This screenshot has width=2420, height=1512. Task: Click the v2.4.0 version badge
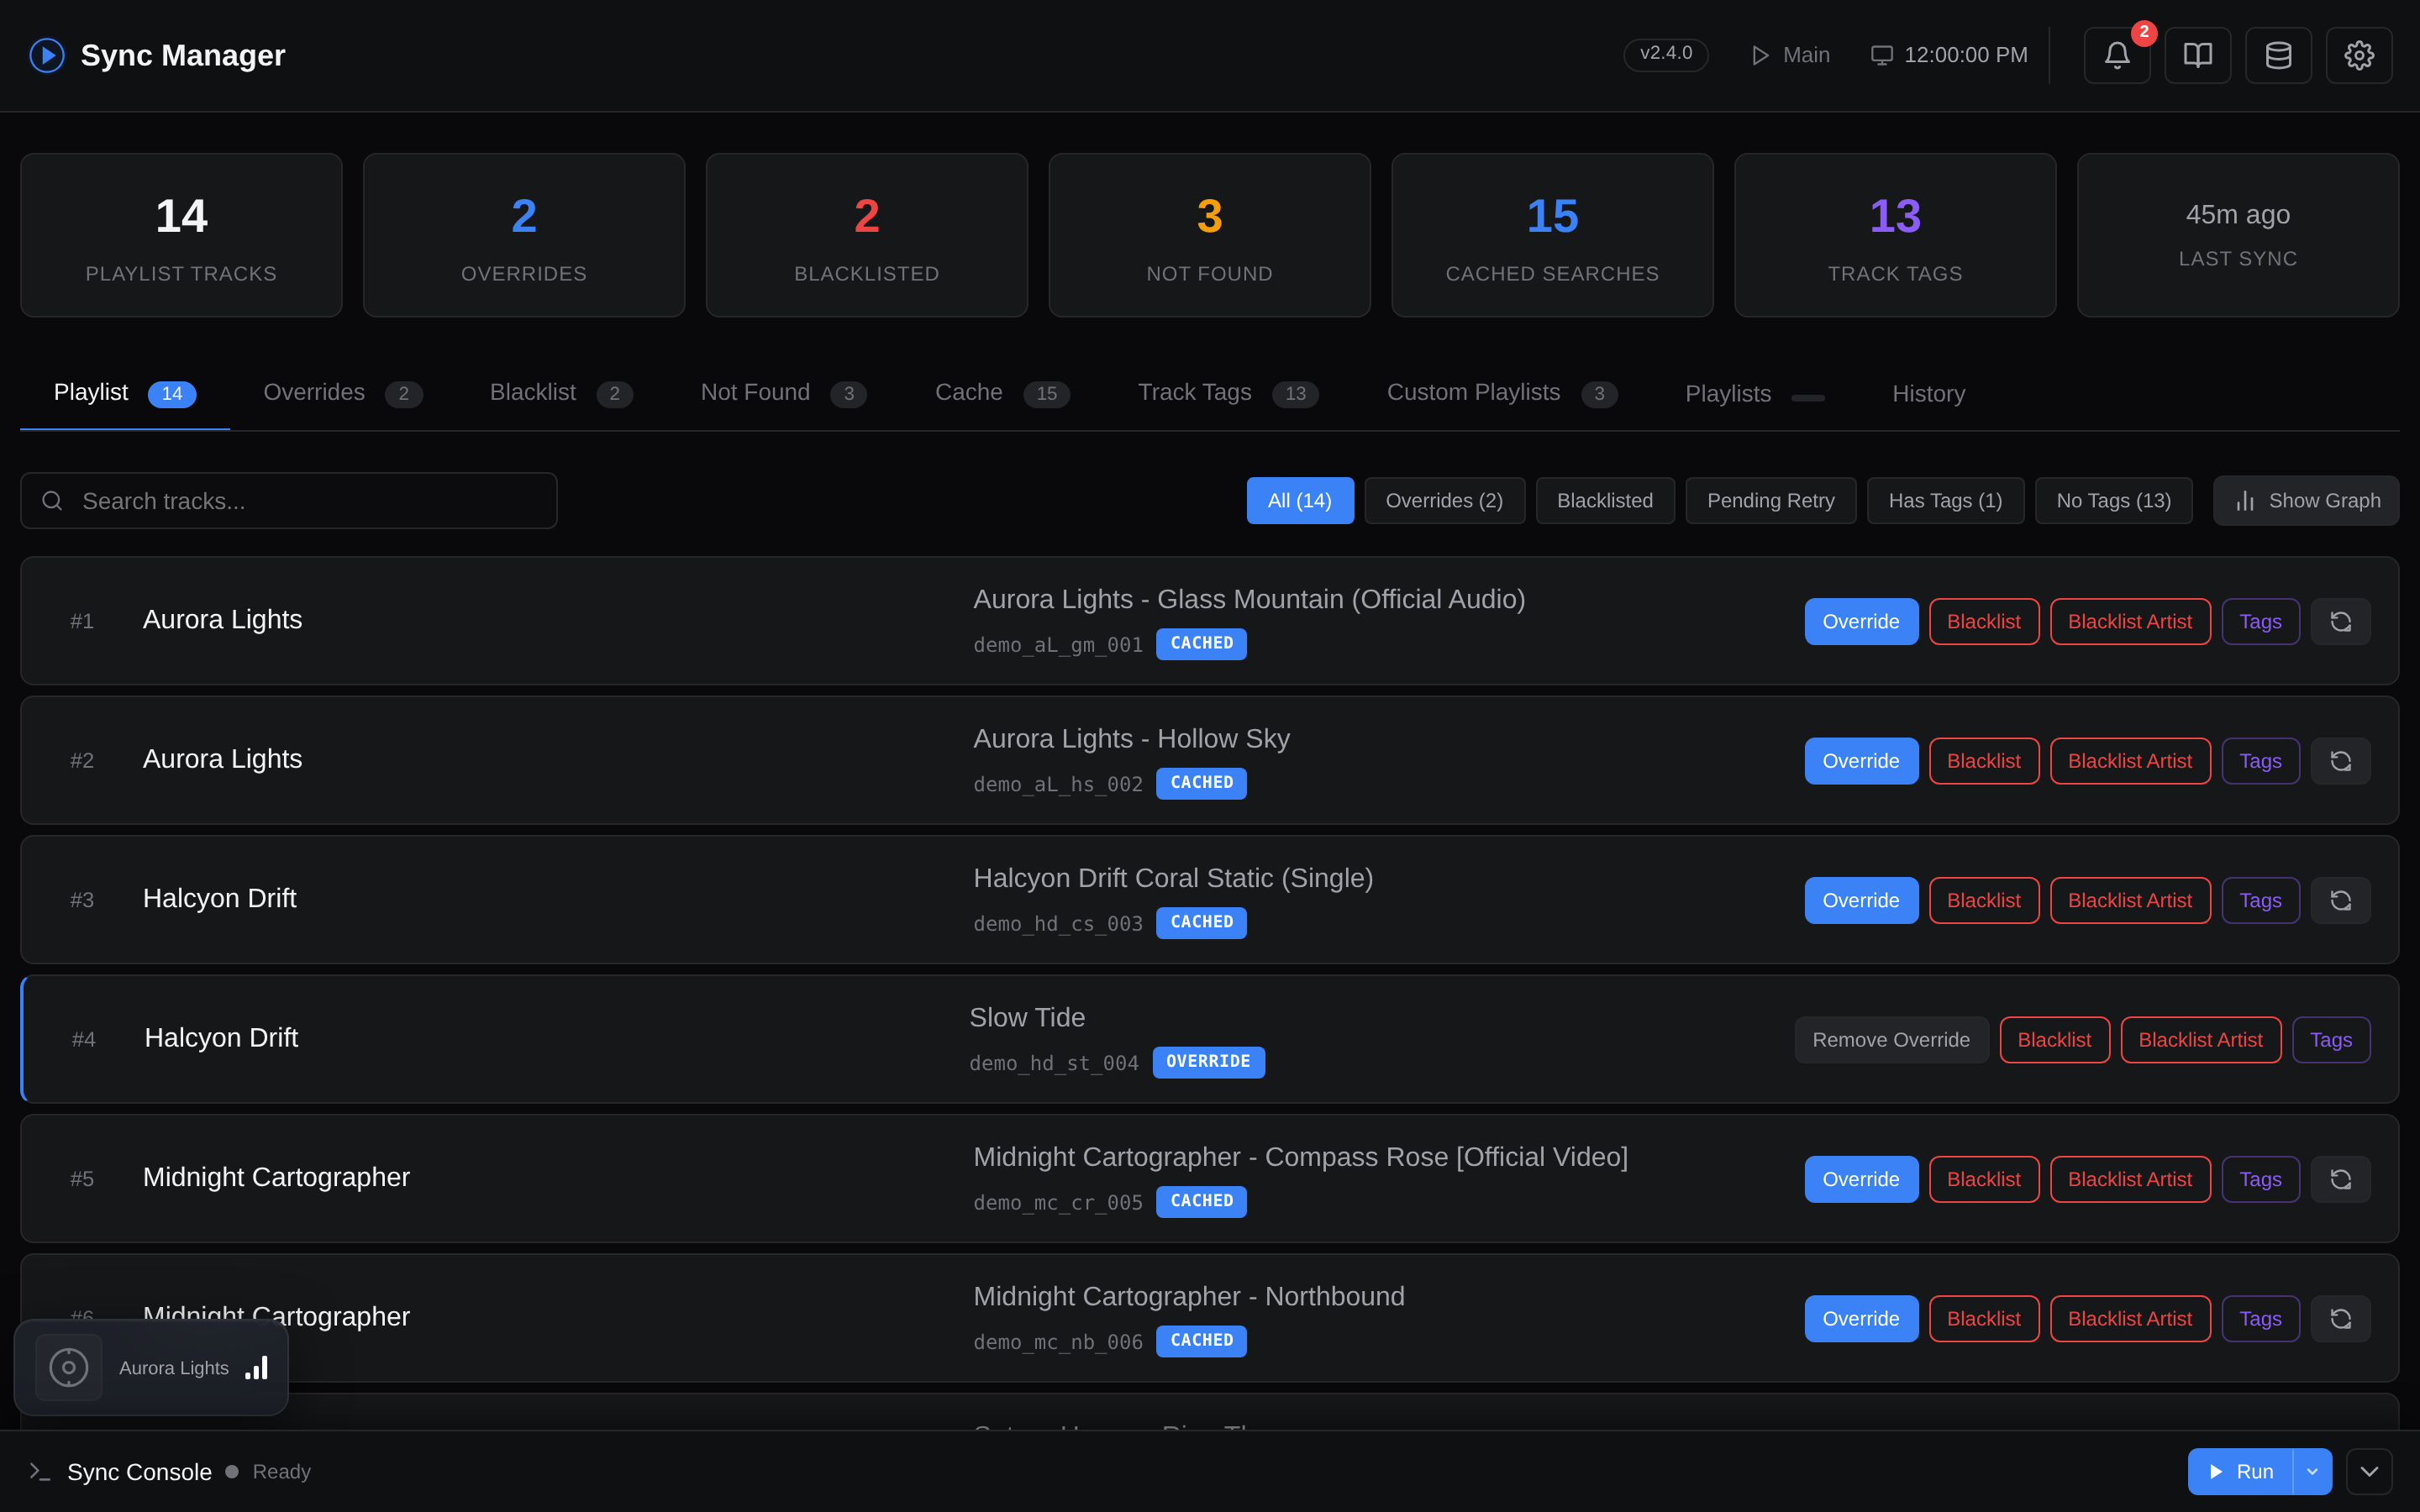[x=1666, y=54]
